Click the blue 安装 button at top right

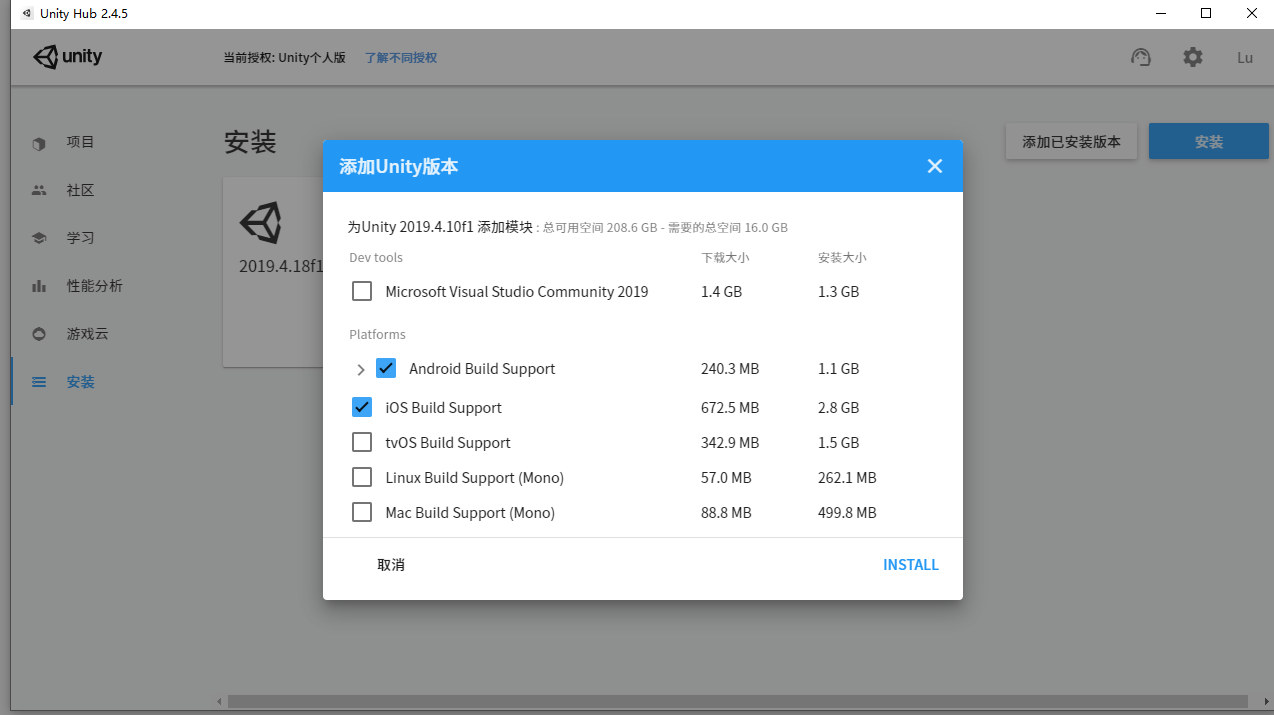tap(1209, 142)
